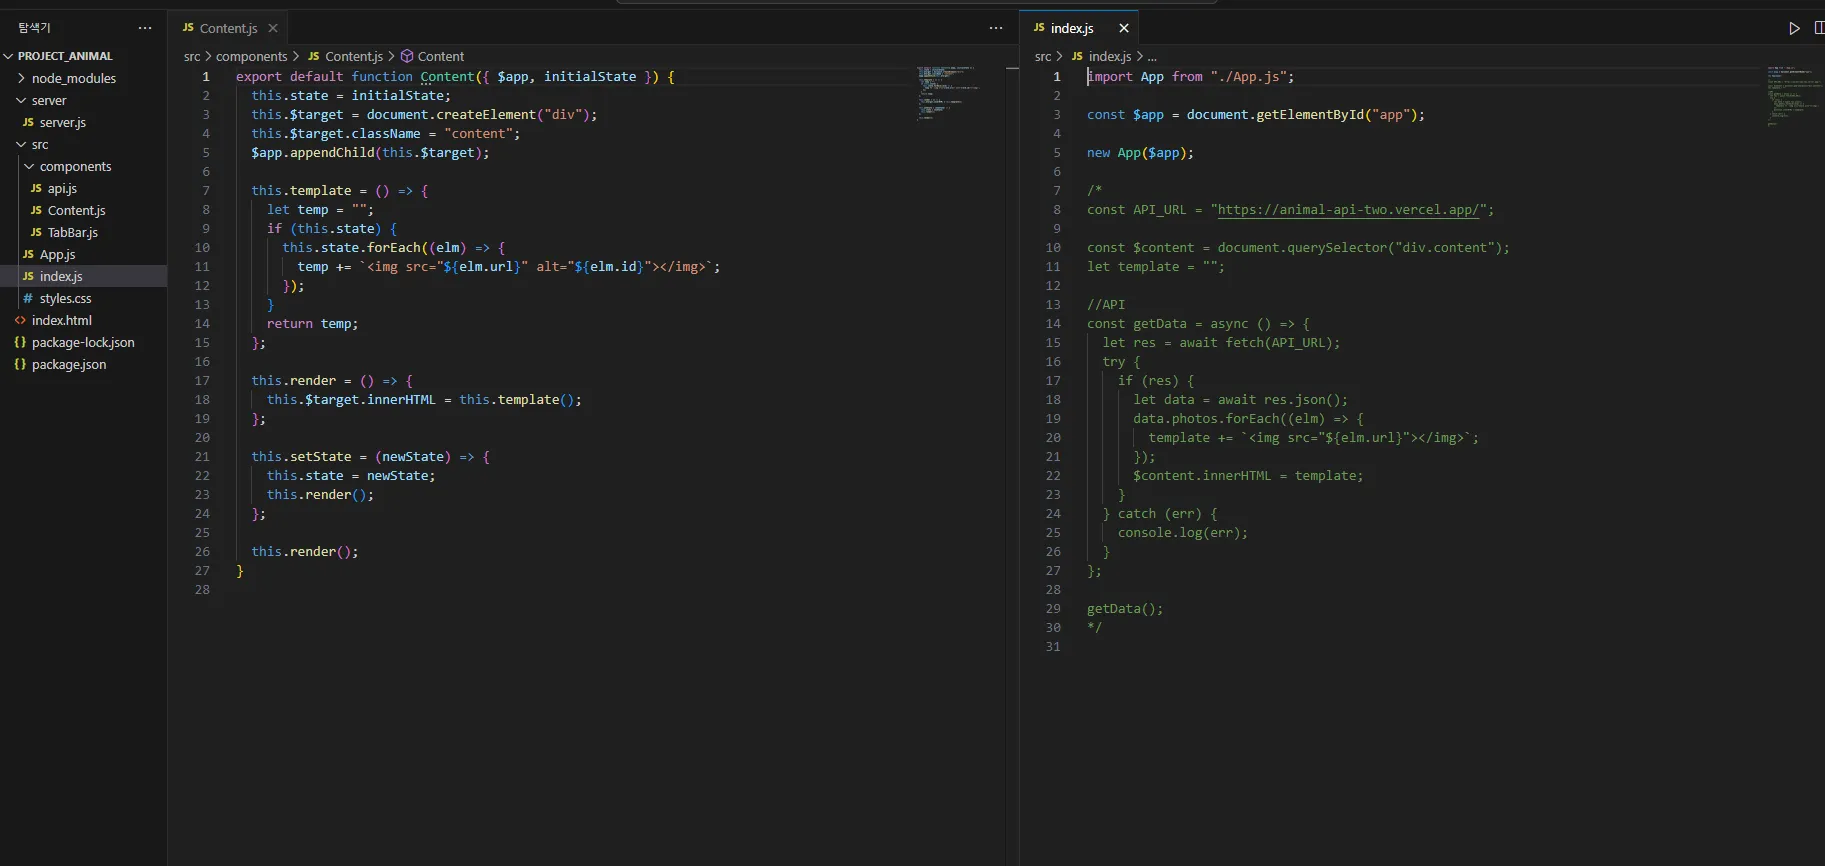Click the Content symbol cube icon in breadcrumb
The height and width of the screenshot is (866, 1825).
coord(407,56)
